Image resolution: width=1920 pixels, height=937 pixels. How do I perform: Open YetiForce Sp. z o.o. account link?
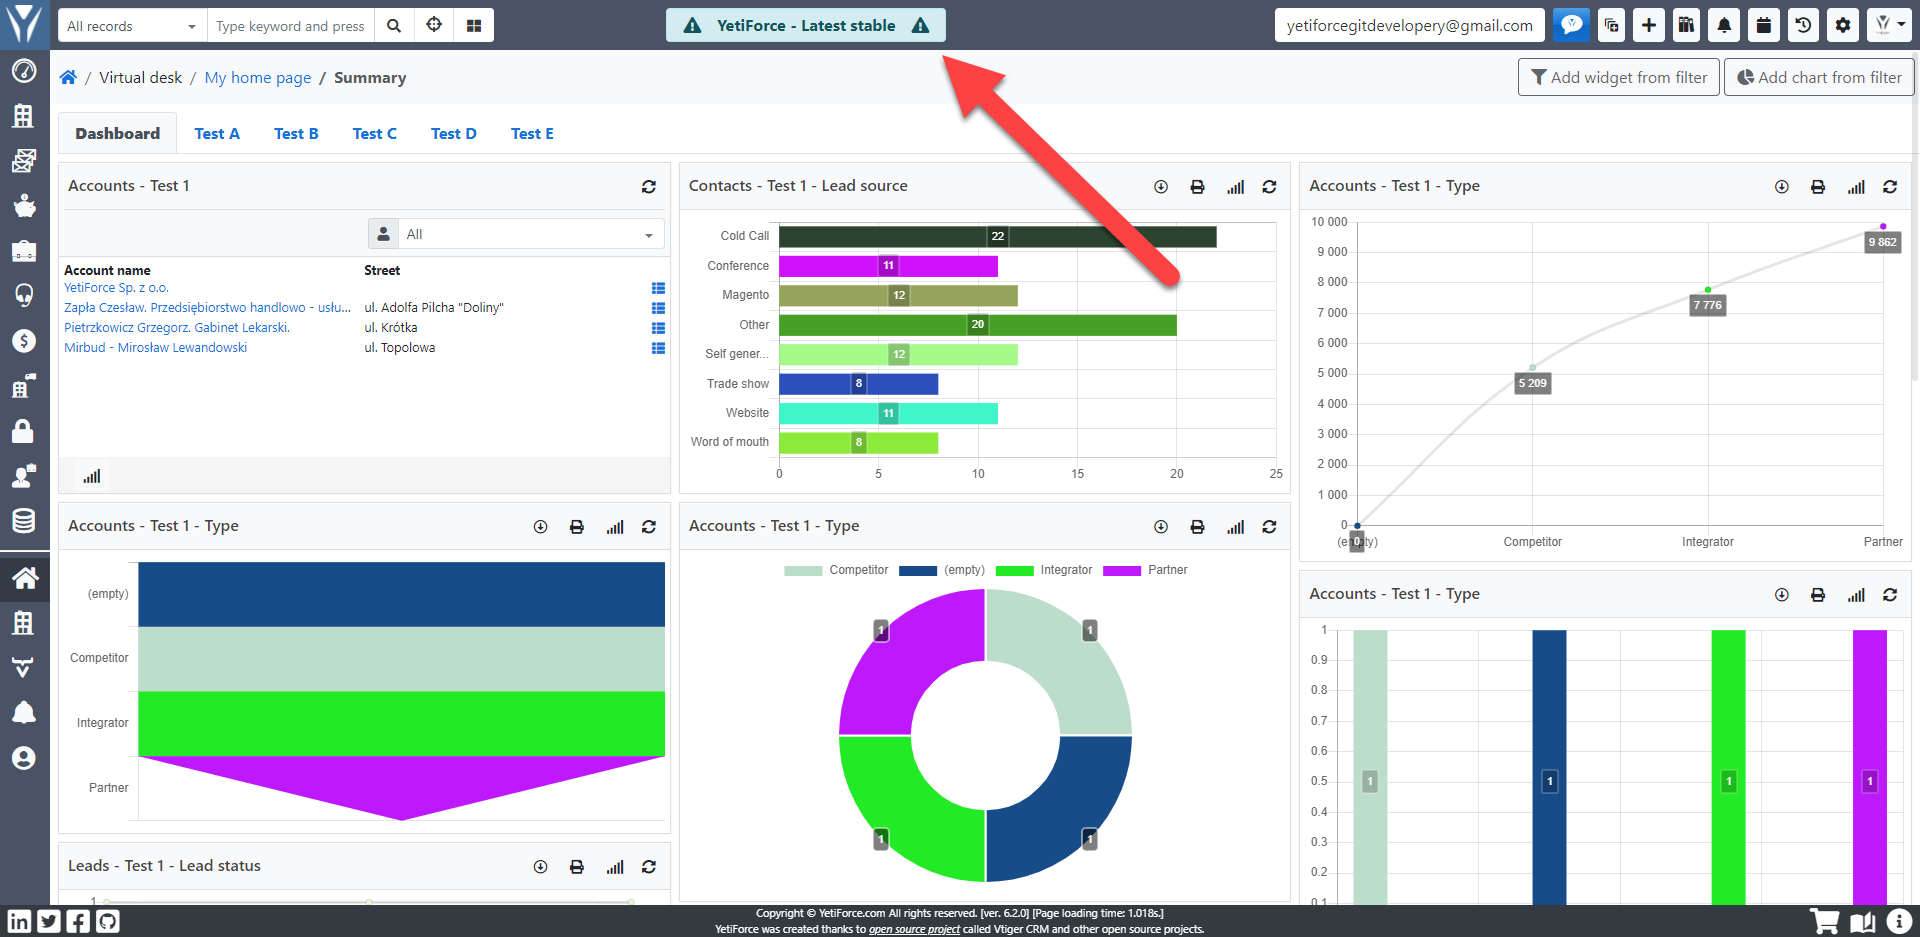pos(116,288)
